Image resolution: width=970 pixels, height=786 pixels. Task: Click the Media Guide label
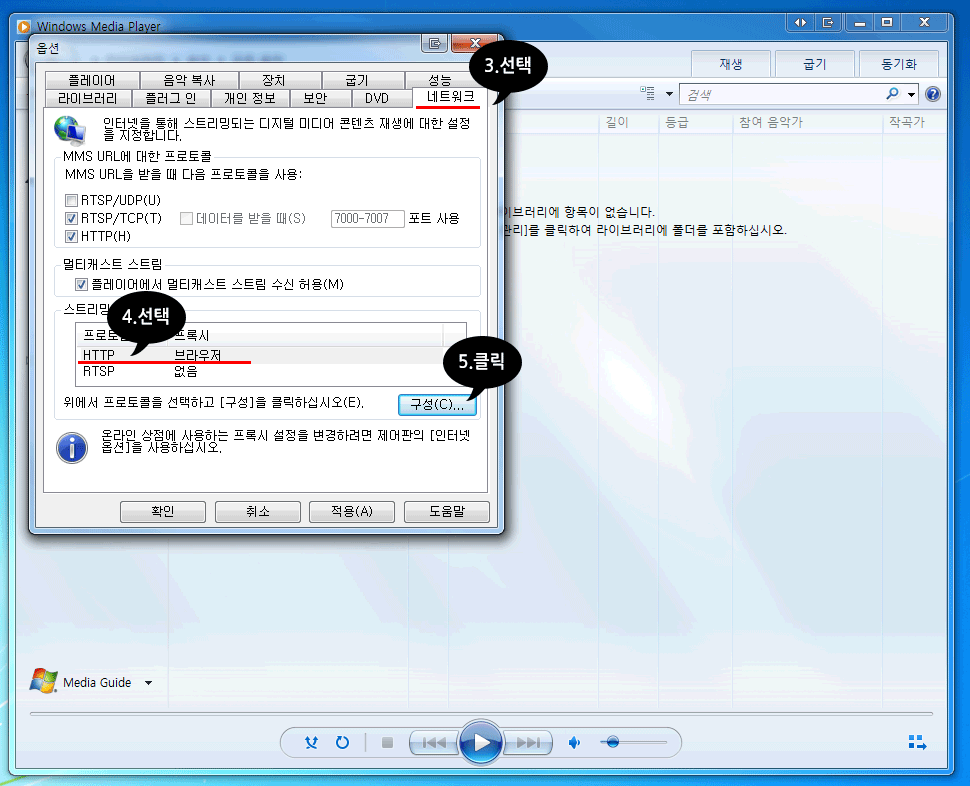point(97,683)
